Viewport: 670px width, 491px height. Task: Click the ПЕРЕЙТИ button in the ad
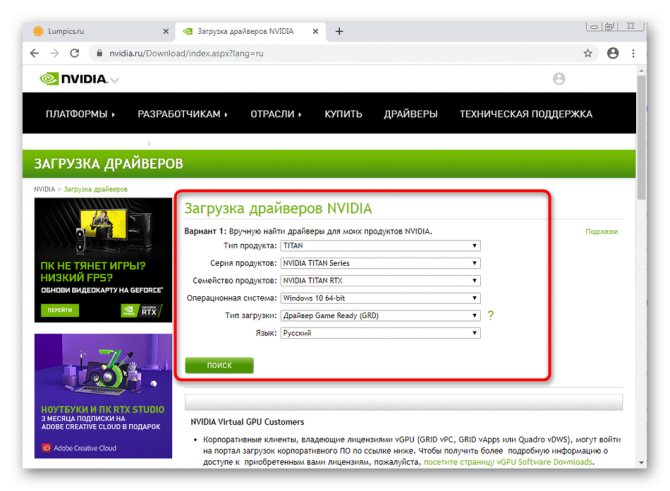click(x=60, y=310)
